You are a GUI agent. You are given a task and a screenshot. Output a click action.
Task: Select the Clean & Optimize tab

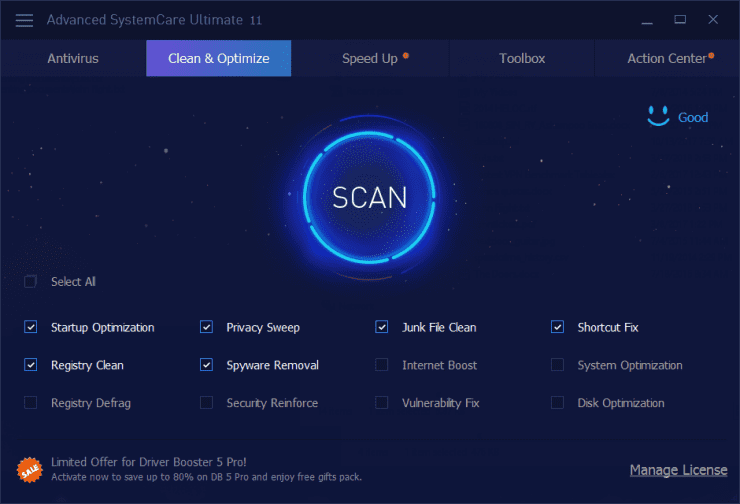pos(219,59)
